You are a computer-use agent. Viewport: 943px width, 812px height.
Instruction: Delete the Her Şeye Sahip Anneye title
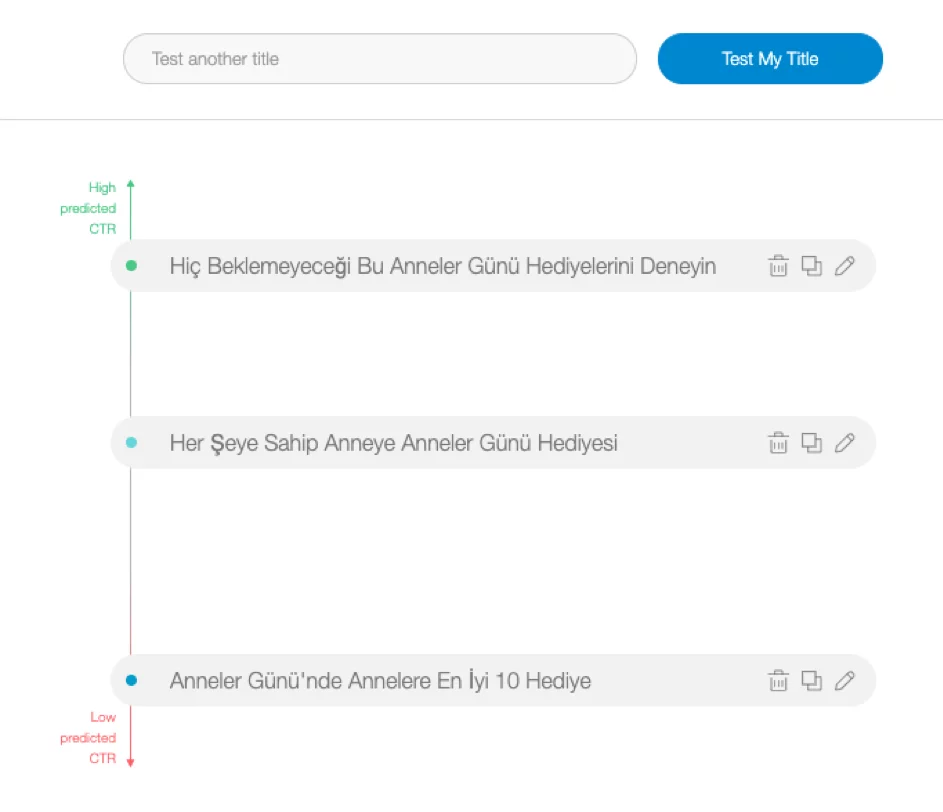pos(778,442)
